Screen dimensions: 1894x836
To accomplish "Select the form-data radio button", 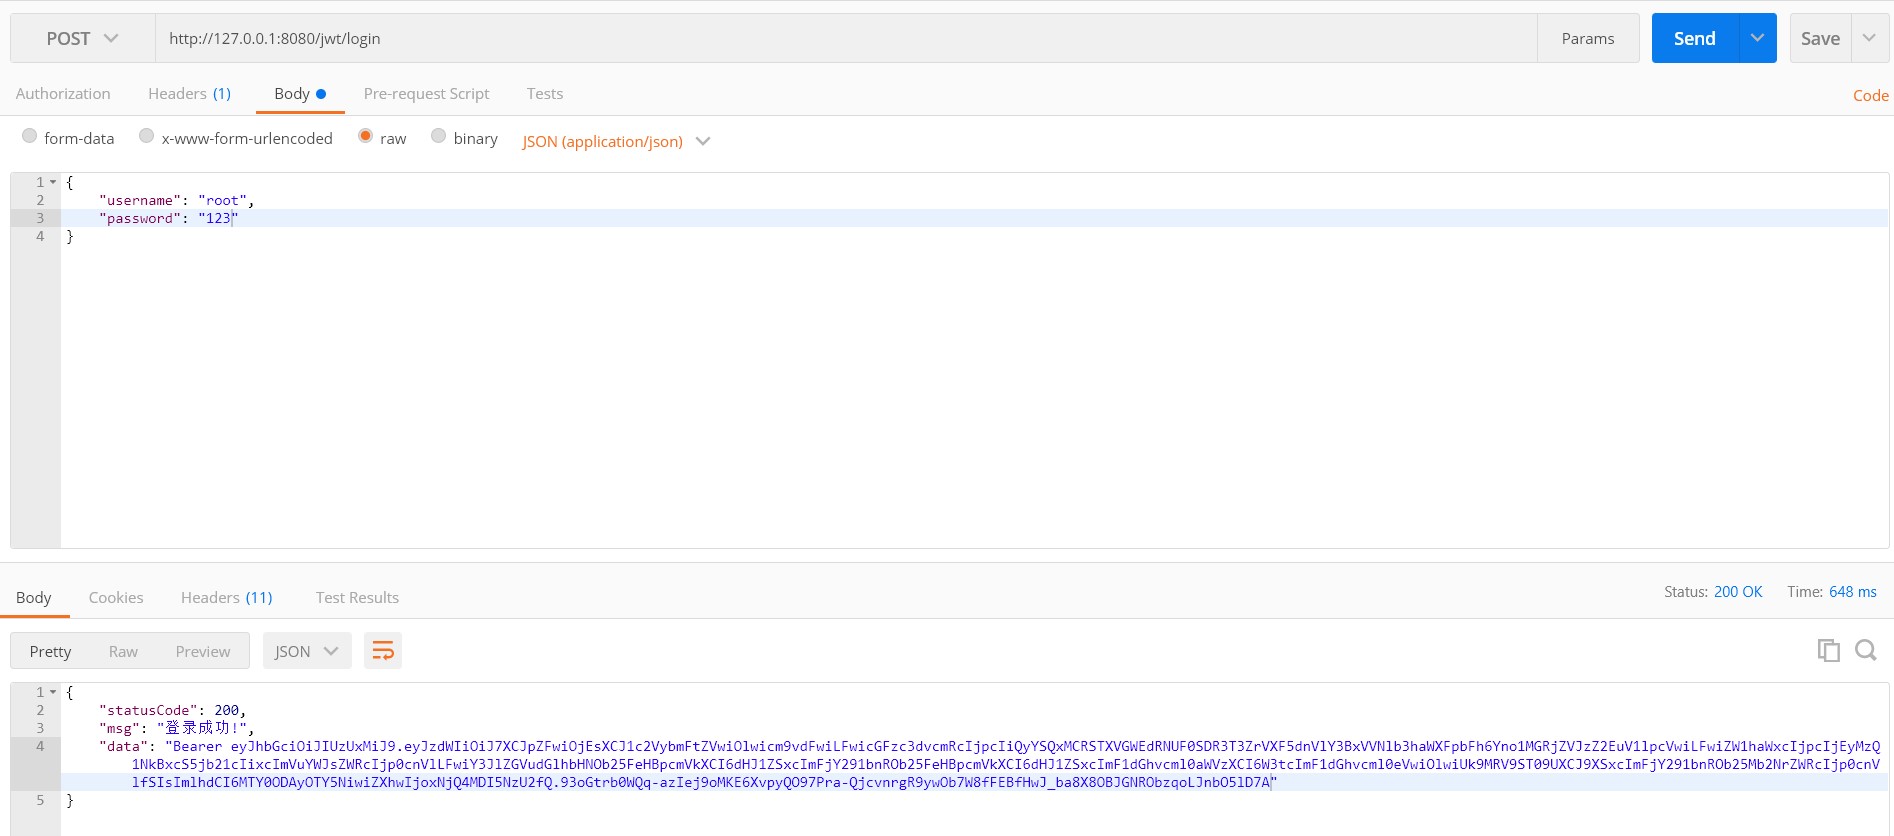I will tap(30, 136).
